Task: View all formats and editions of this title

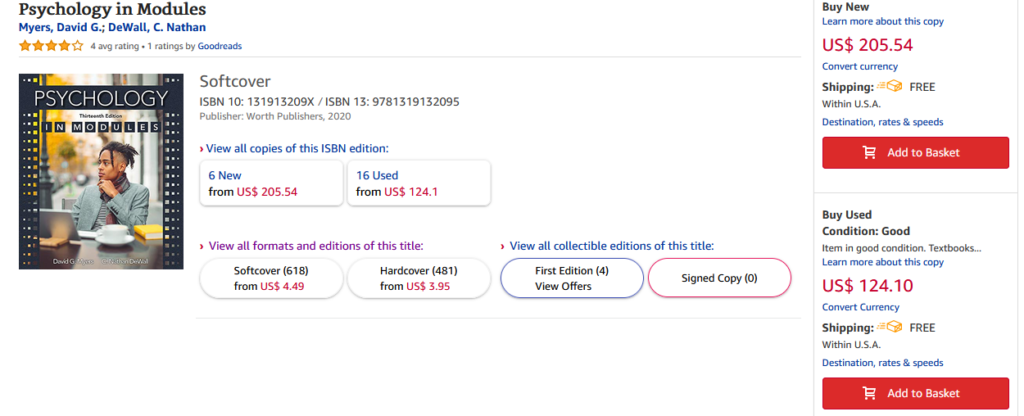Action: point(315,245)
